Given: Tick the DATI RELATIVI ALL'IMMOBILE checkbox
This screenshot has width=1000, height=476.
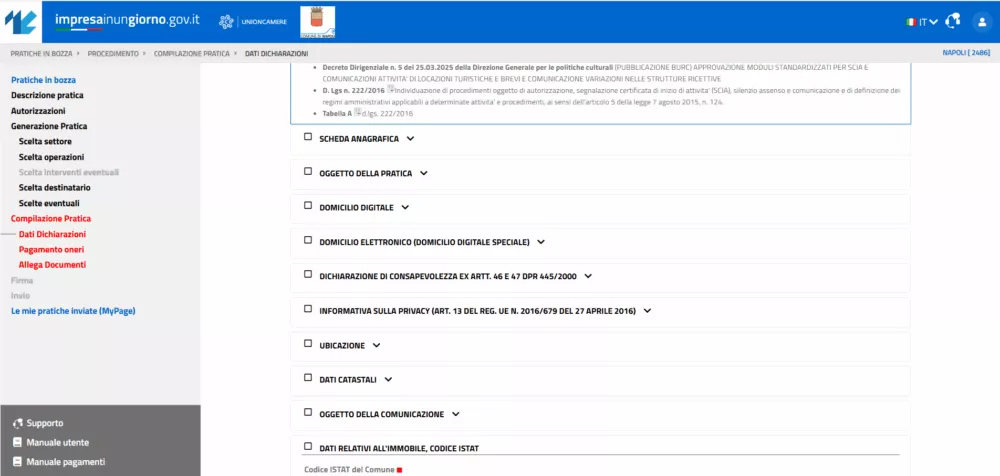Looking at the screenshot, I should point(308,447).
